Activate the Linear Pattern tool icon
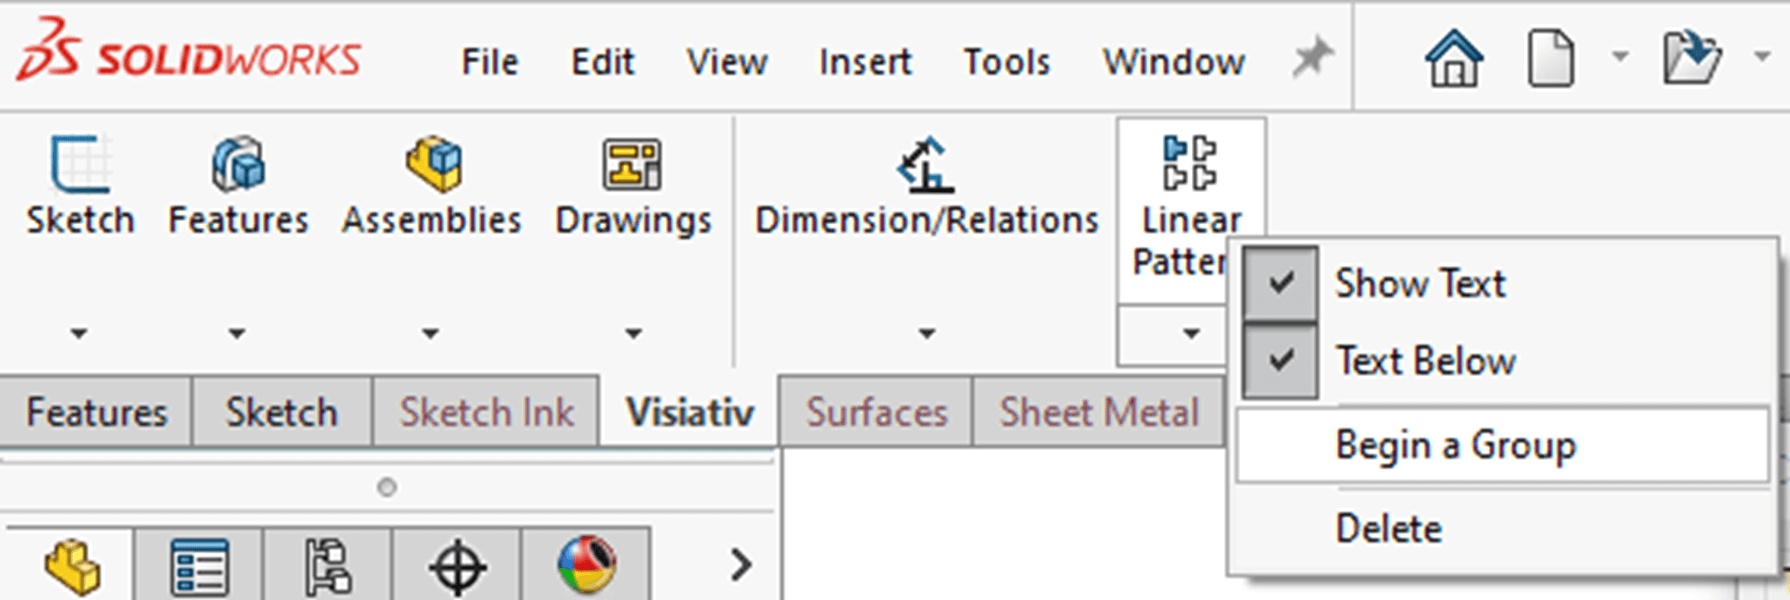This screenshot has height=600, width=1790. click(1190, 170)
